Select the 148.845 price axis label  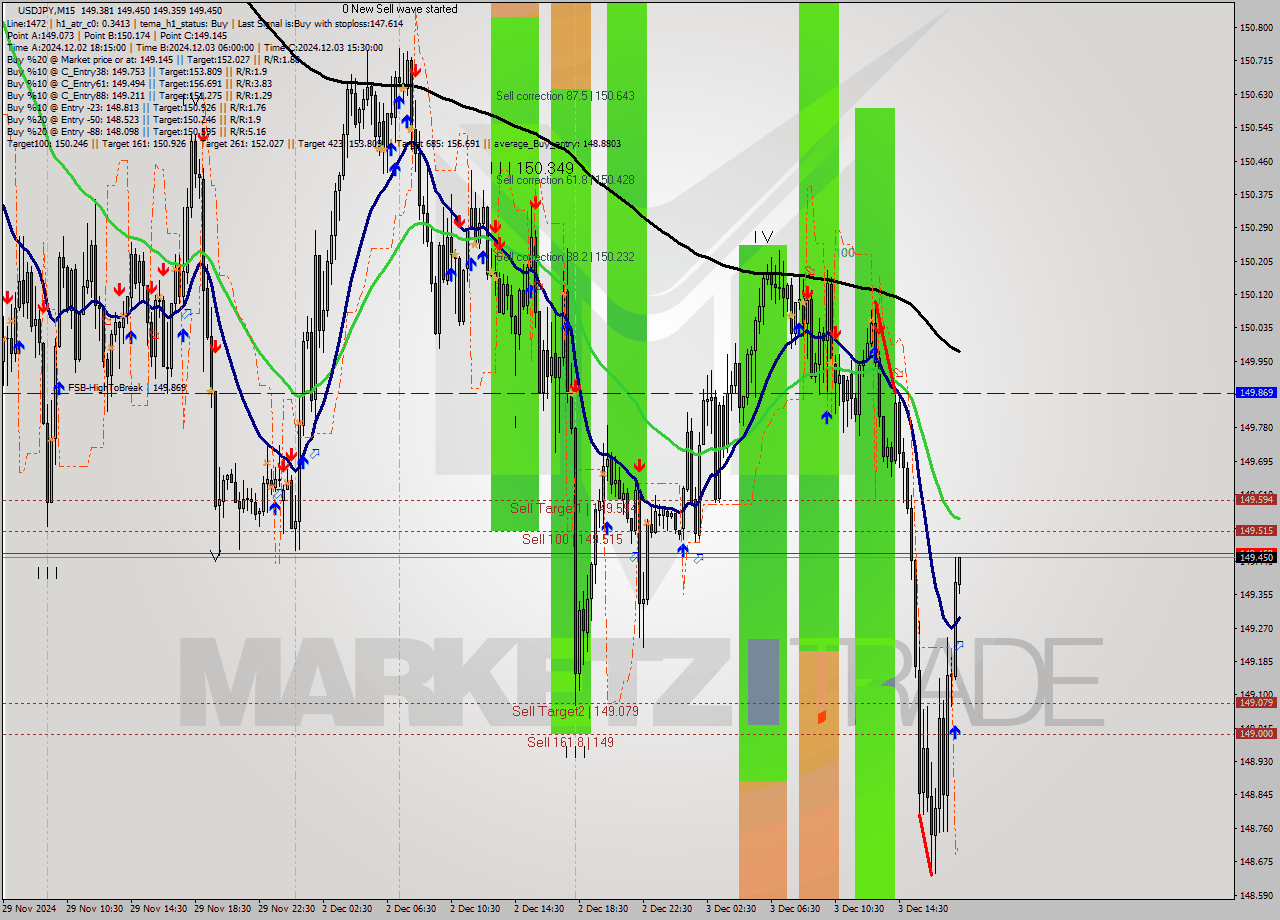[x=1256, y=795]
